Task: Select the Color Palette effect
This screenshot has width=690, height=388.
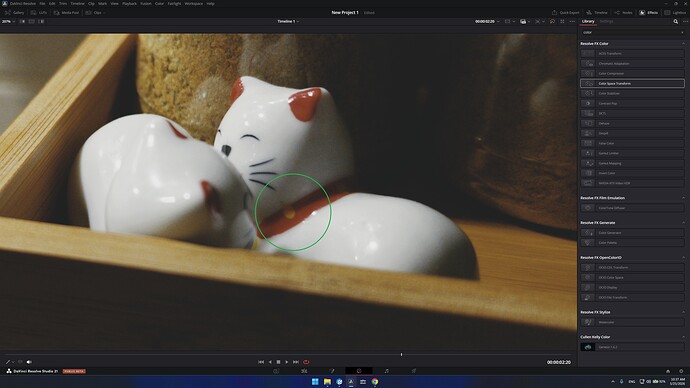Action: 632,243
